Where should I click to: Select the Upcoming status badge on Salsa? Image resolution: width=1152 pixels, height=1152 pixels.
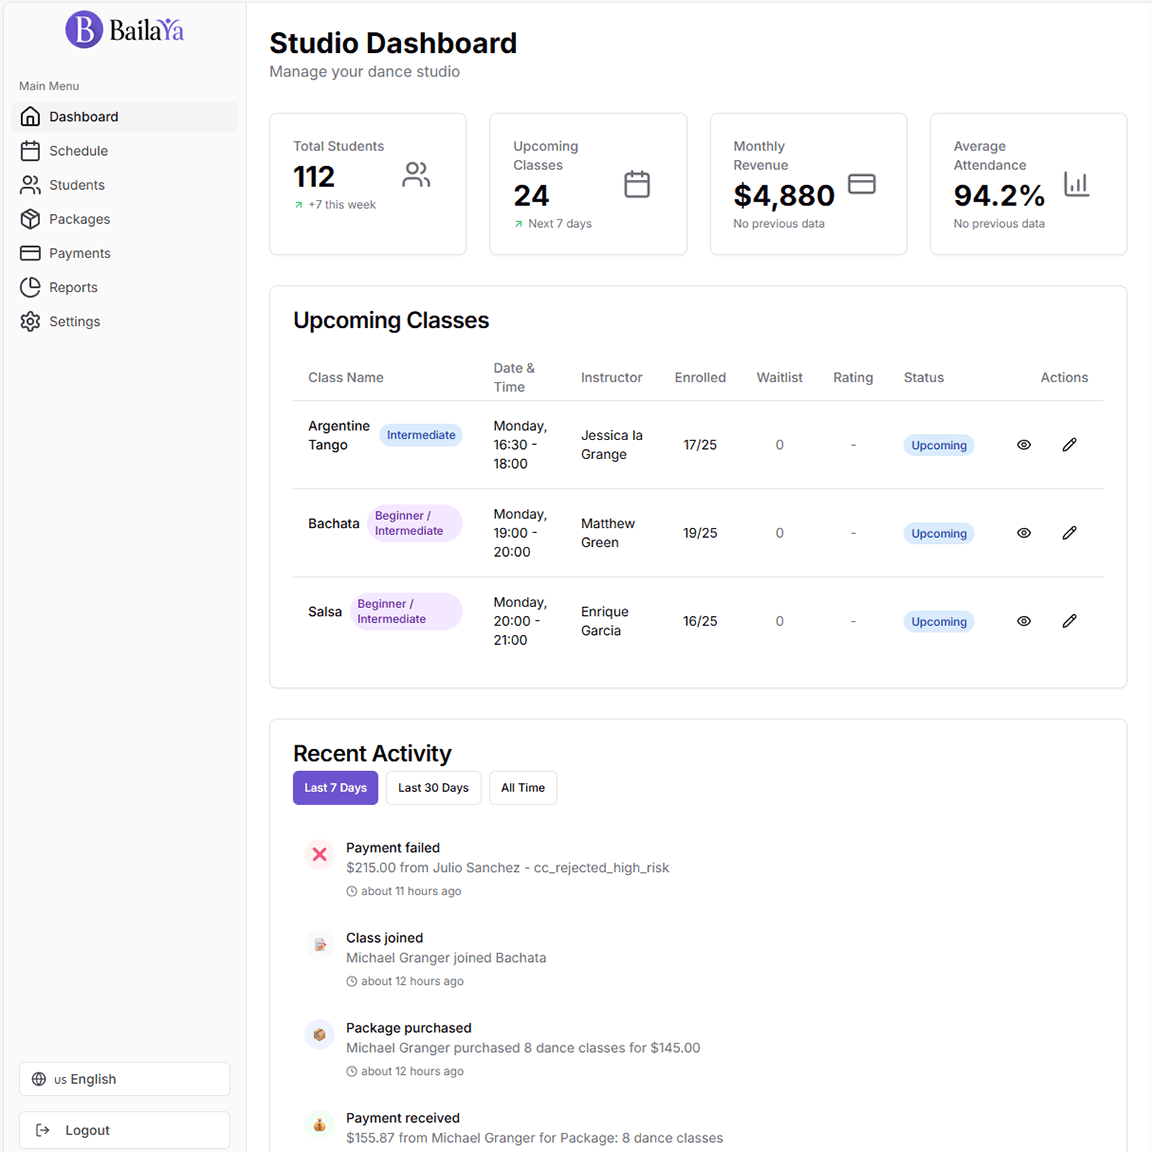[938, 621]
